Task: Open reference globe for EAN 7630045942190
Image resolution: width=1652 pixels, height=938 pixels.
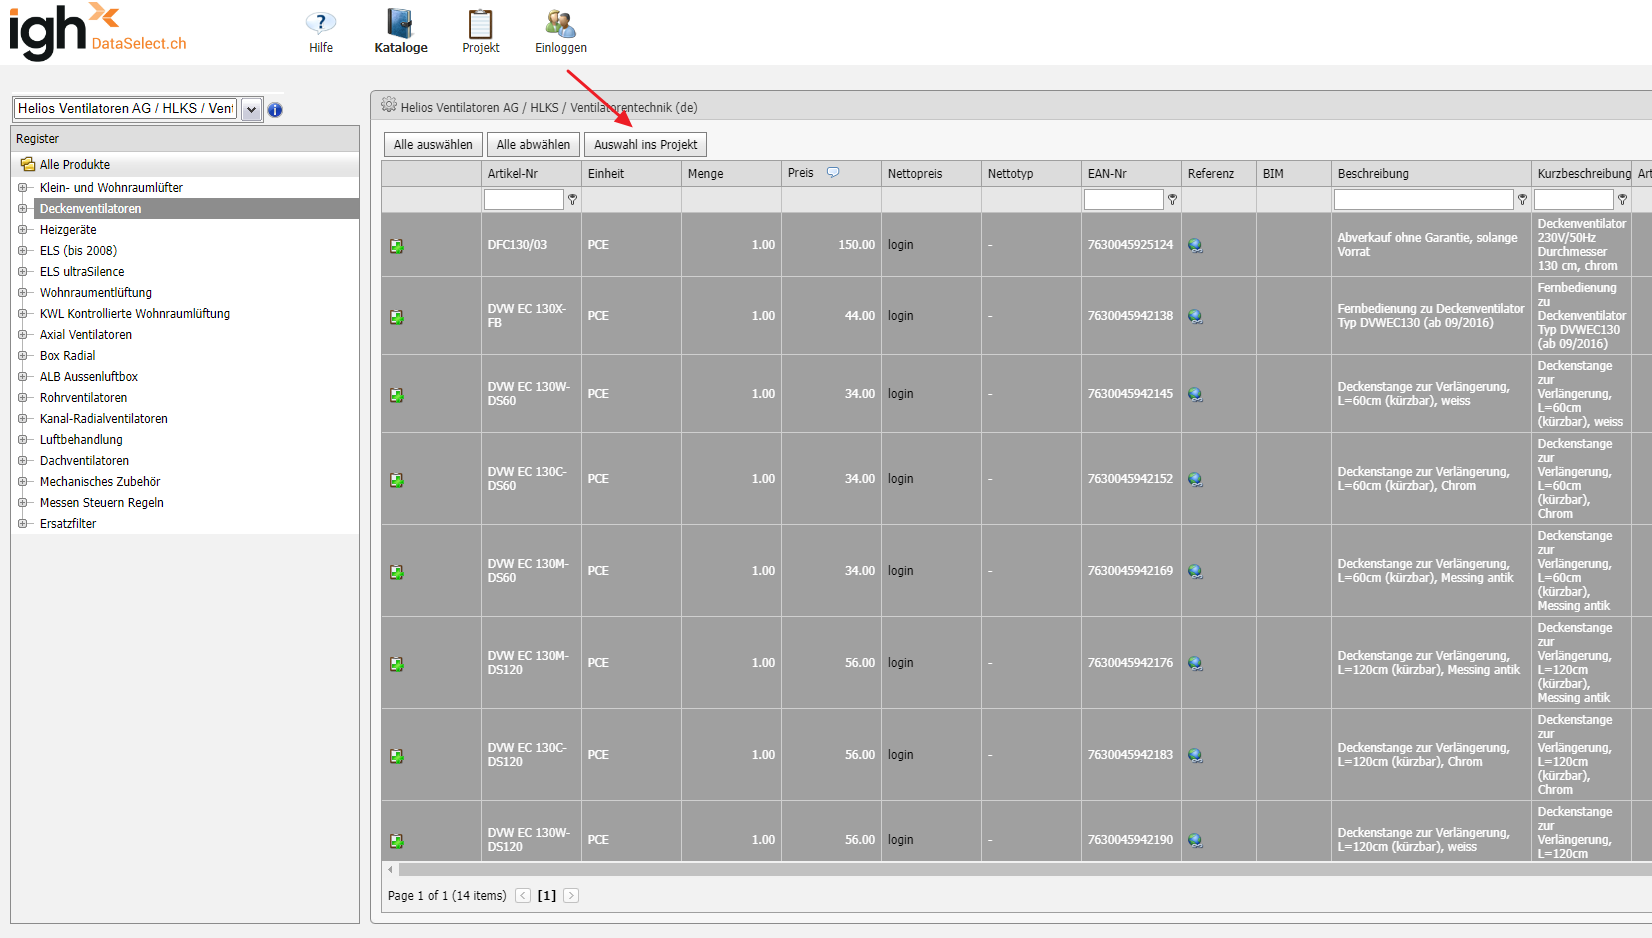Action: [1195, 841]
